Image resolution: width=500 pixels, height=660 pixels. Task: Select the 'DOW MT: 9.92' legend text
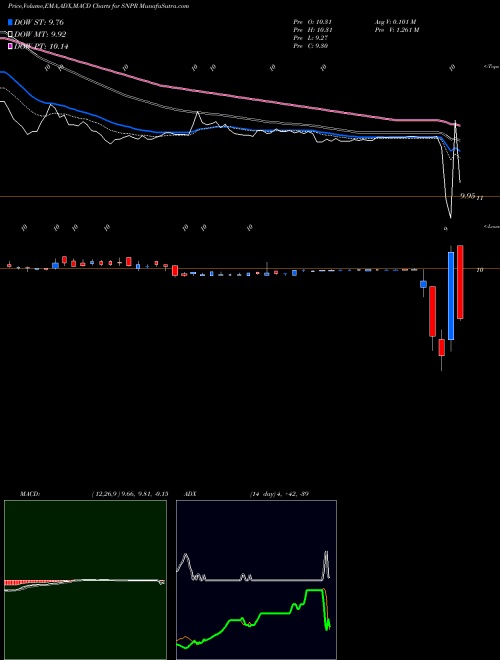(x=40, y=35)
